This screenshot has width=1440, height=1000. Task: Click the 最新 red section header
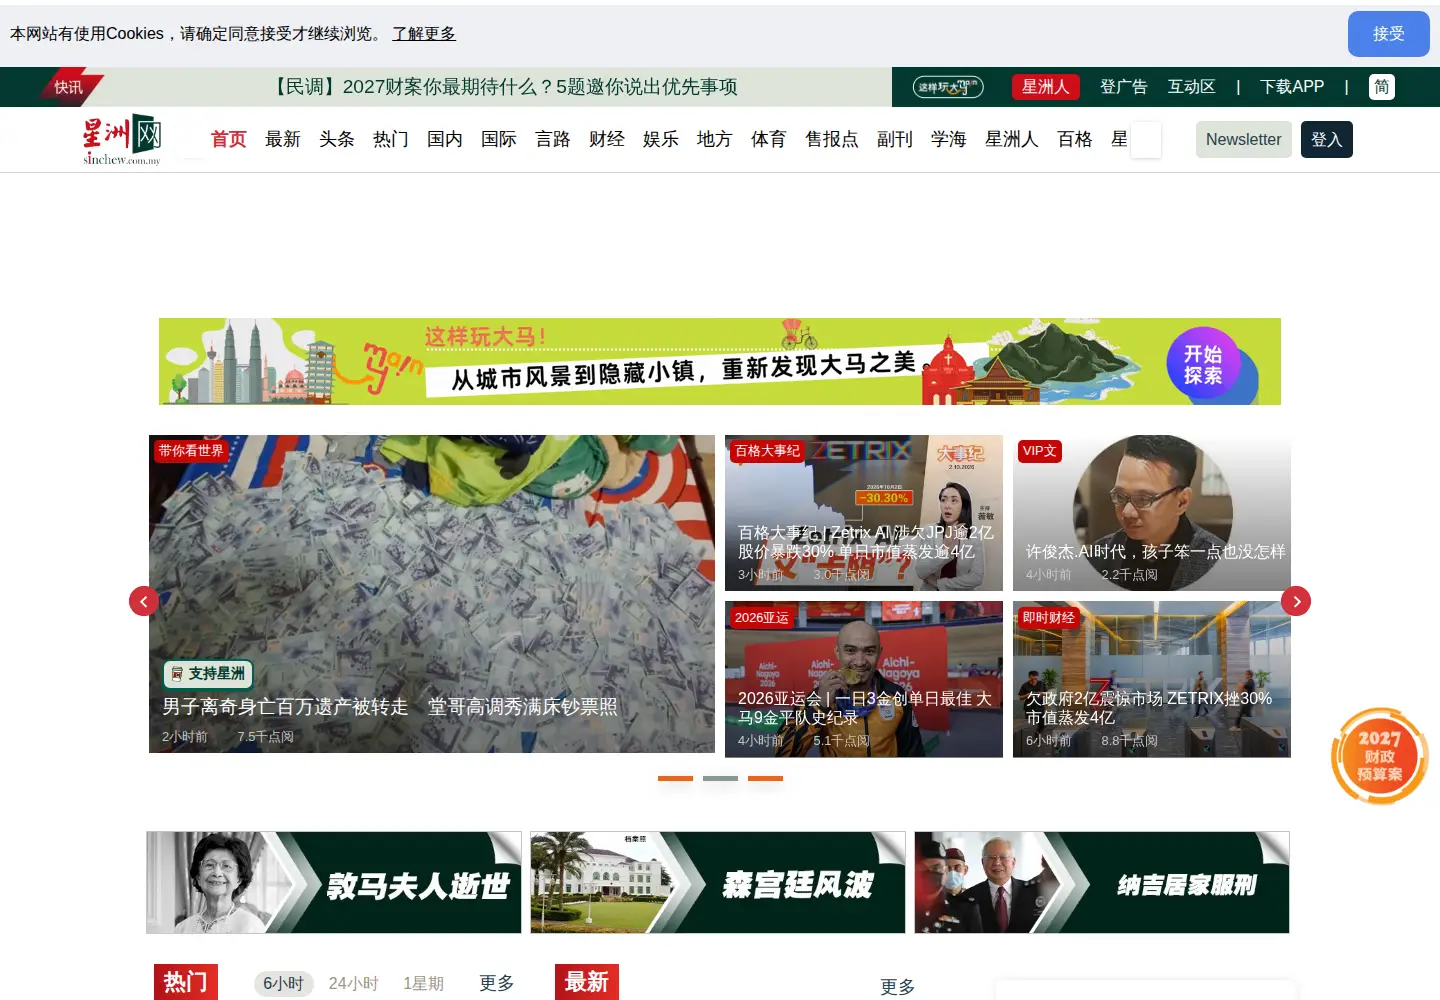point(587,982)
